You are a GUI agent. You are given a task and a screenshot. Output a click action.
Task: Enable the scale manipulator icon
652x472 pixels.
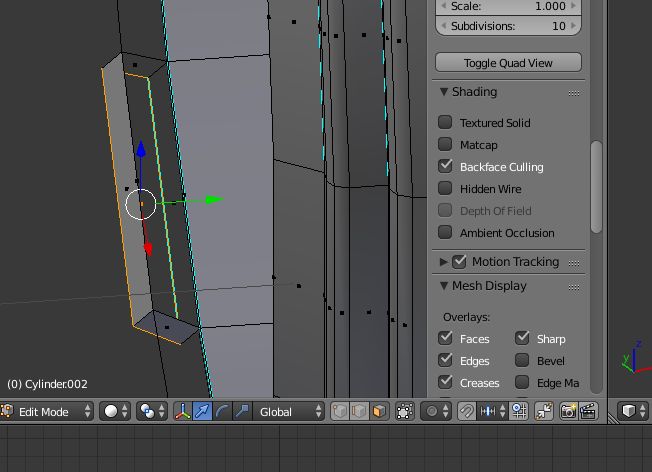click(x=242, y=412)
